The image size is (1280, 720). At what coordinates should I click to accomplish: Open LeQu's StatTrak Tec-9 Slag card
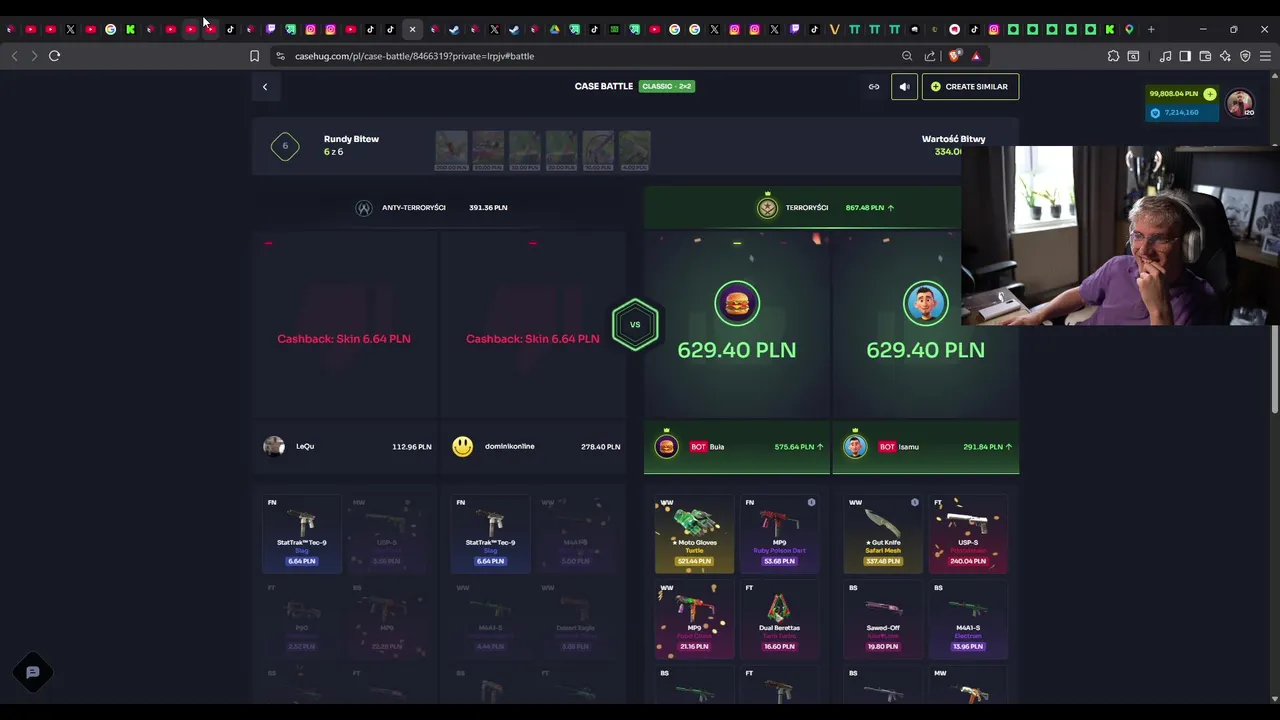[x=302, y=534]
